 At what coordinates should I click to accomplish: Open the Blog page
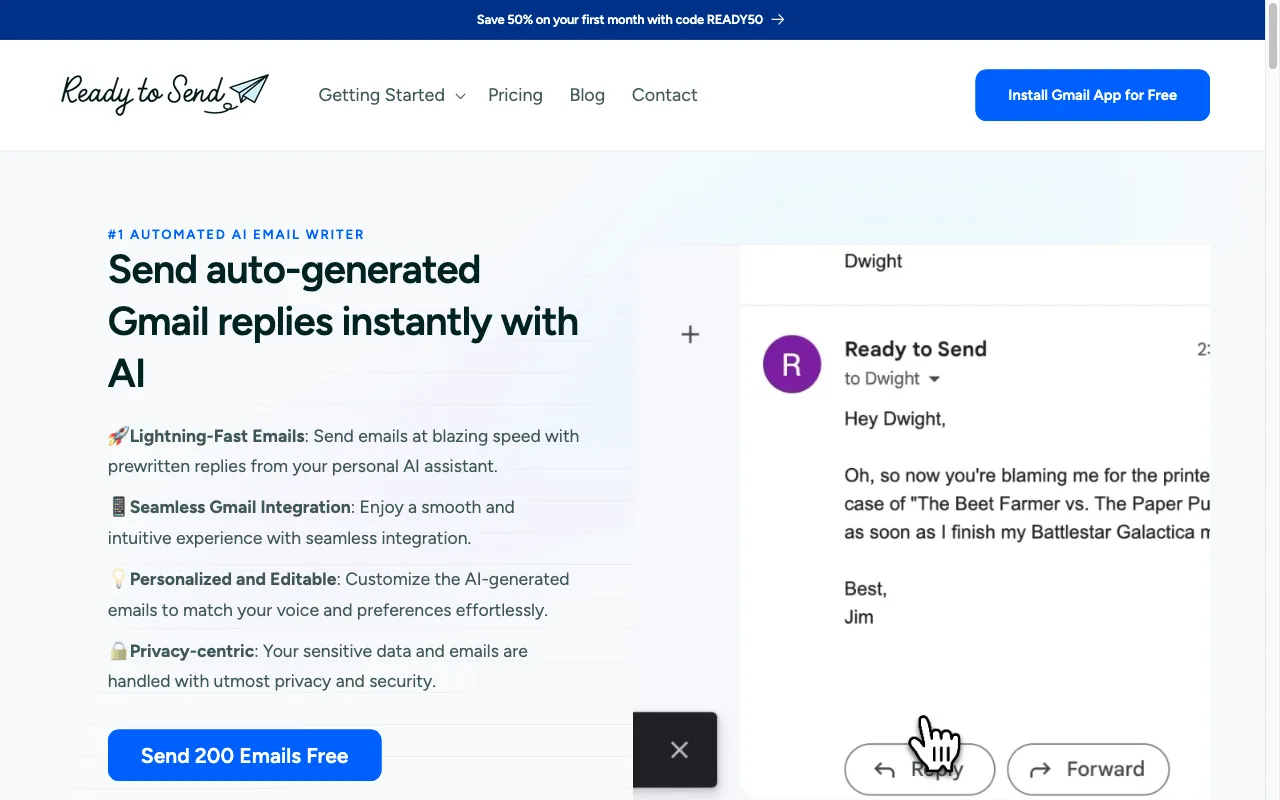pos(587,95)
